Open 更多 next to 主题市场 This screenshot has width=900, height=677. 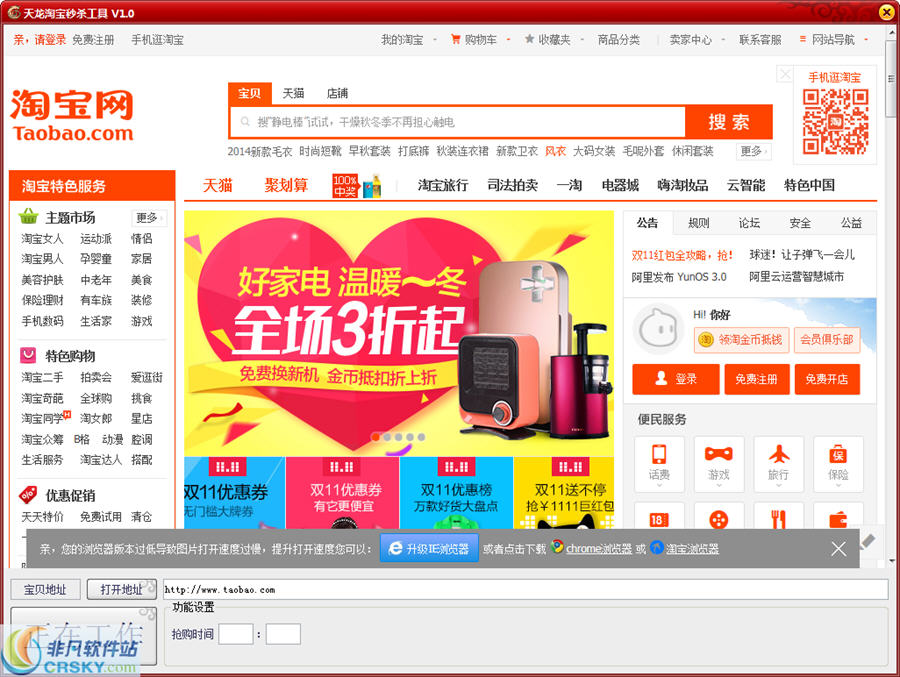[x=148, y=218]
